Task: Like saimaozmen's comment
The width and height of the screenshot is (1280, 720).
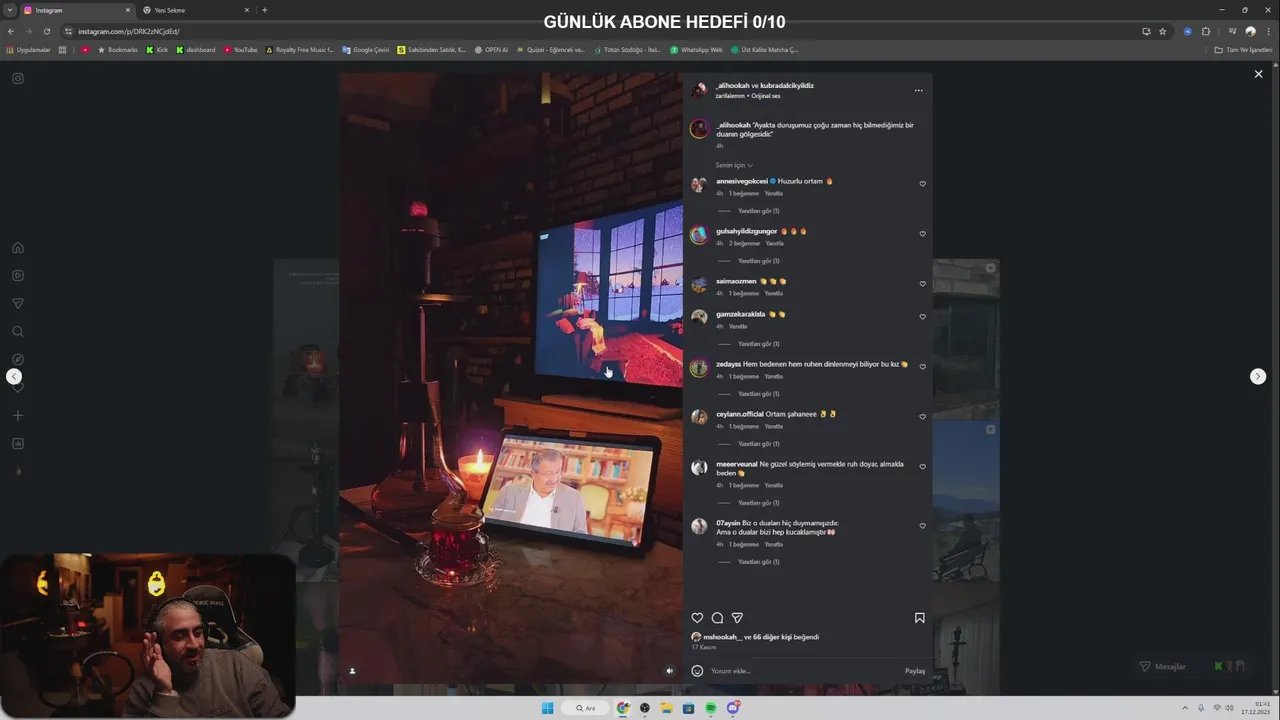Action: pos(922,284)
